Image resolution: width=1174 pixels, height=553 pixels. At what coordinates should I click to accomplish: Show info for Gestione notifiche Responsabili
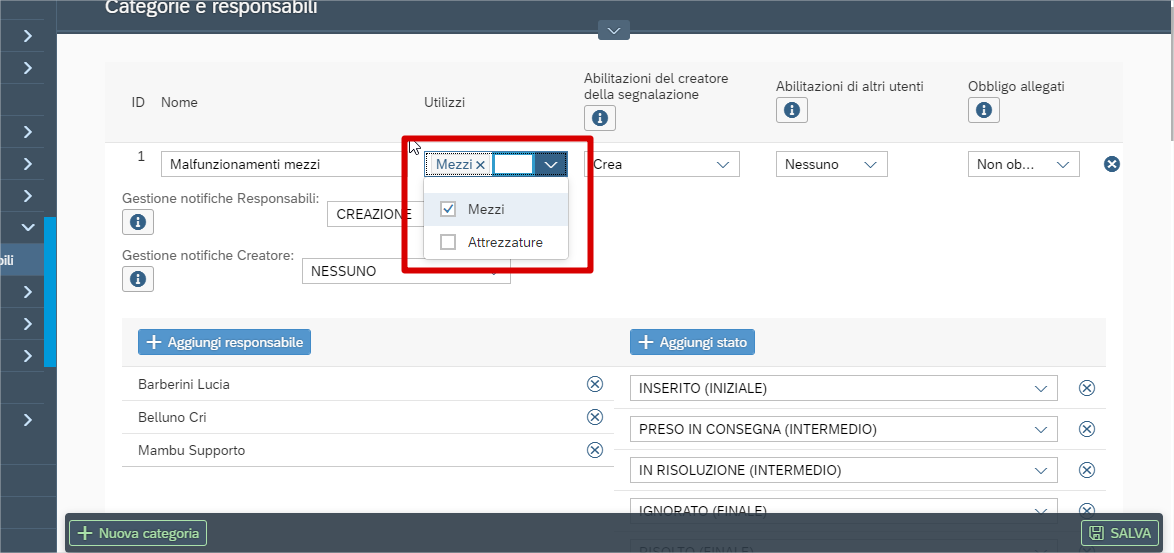138,222
